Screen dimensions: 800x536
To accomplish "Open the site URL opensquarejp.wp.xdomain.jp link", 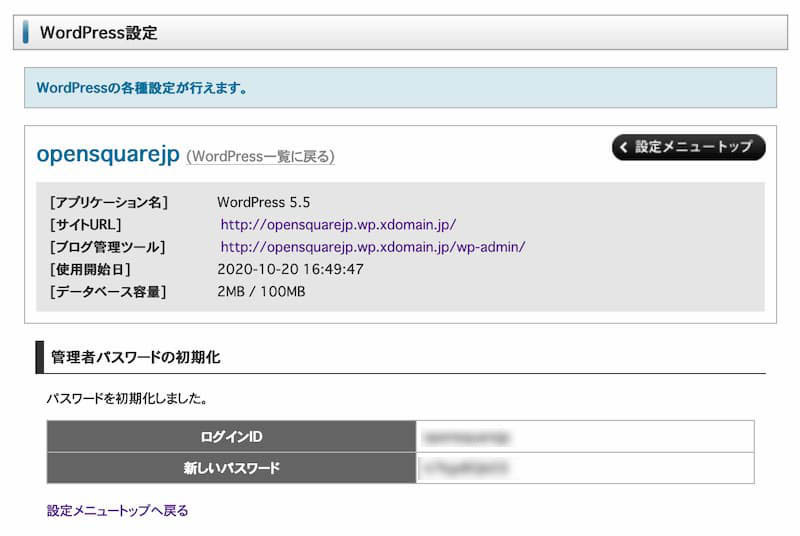I will pos(338,225).
